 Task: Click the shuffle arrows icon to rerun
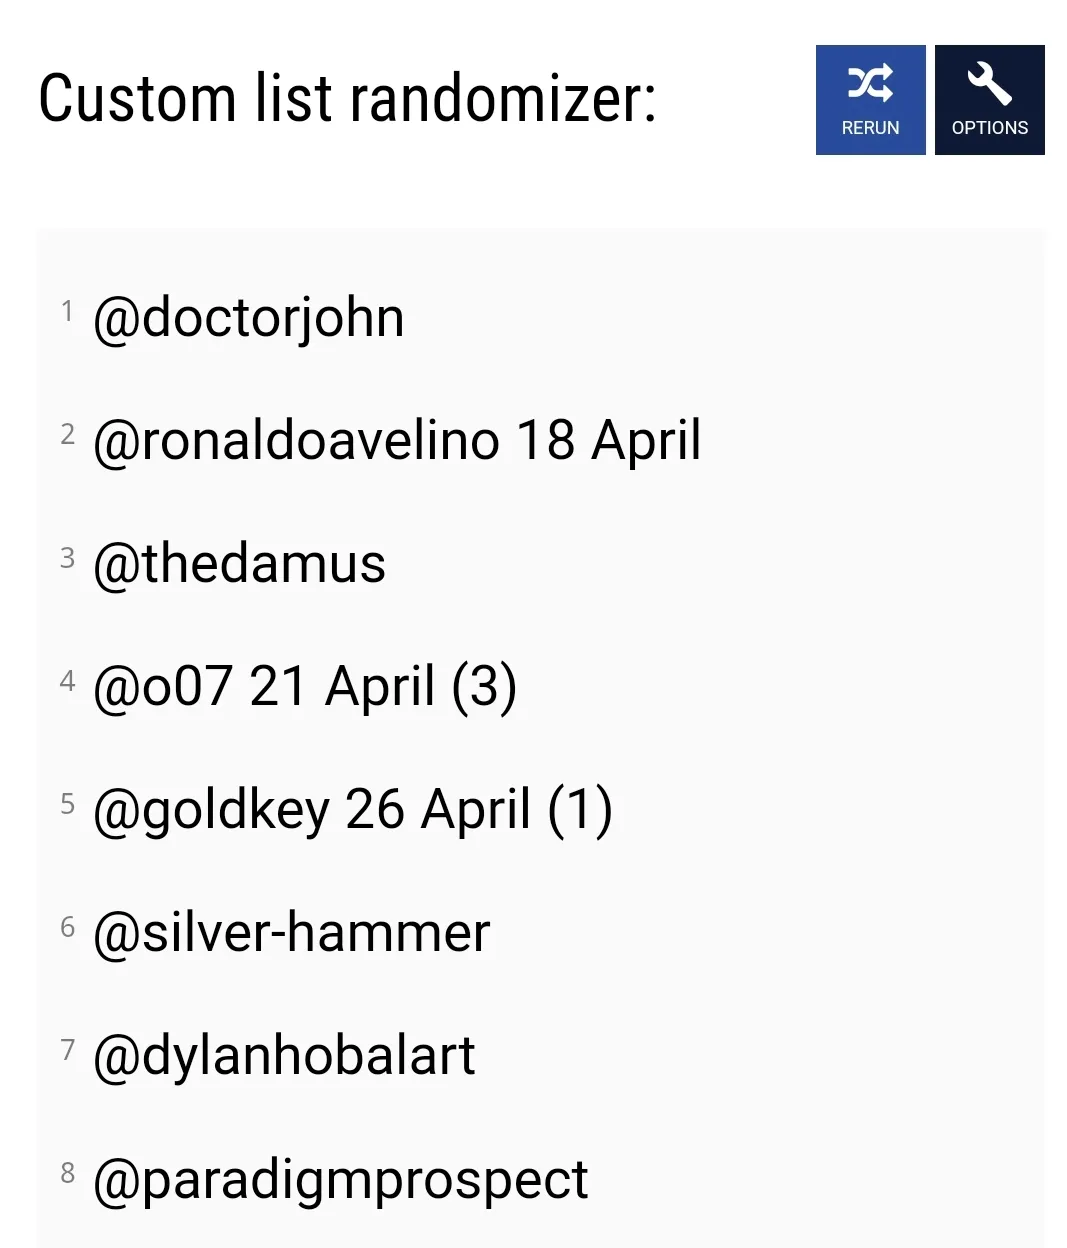pyautogui.click(x=870, y=83)
